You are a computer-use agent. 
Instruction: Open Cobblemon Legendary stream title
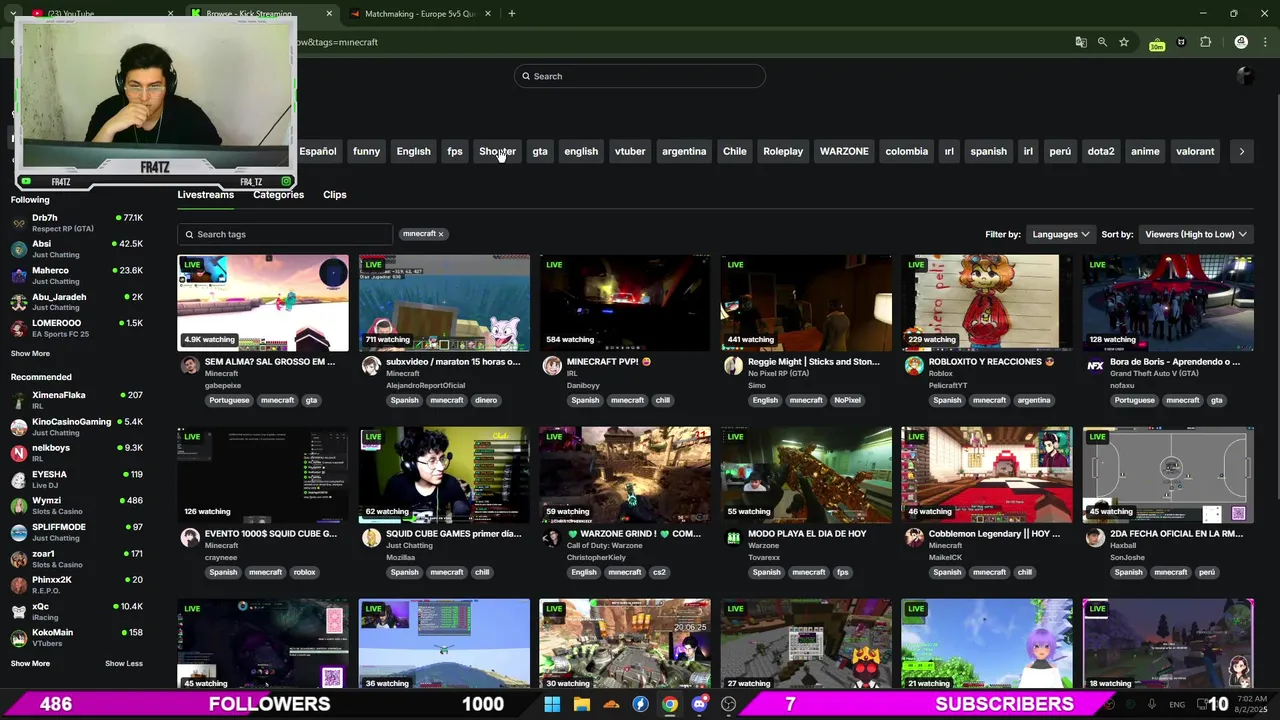click(994, 534)
